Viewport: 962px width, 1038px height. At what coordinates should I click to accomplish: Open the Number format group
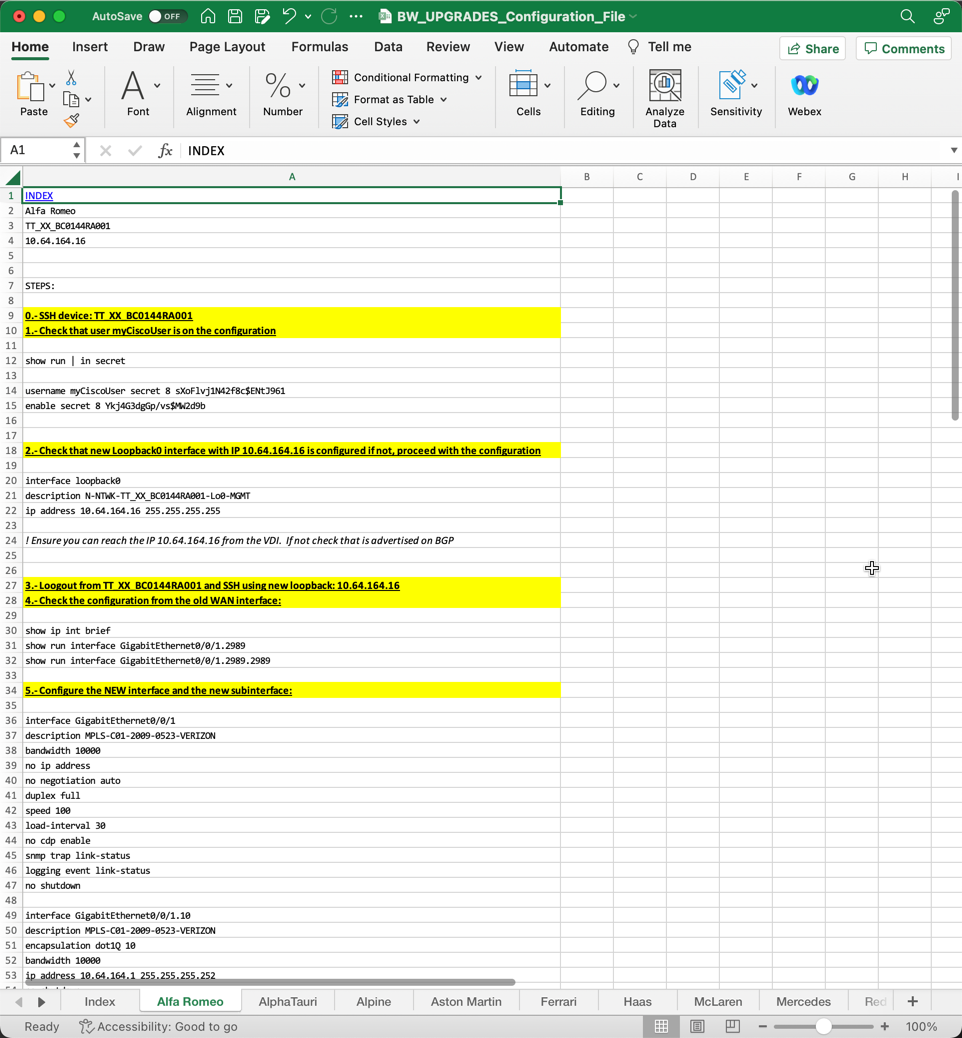pos(283,95)
